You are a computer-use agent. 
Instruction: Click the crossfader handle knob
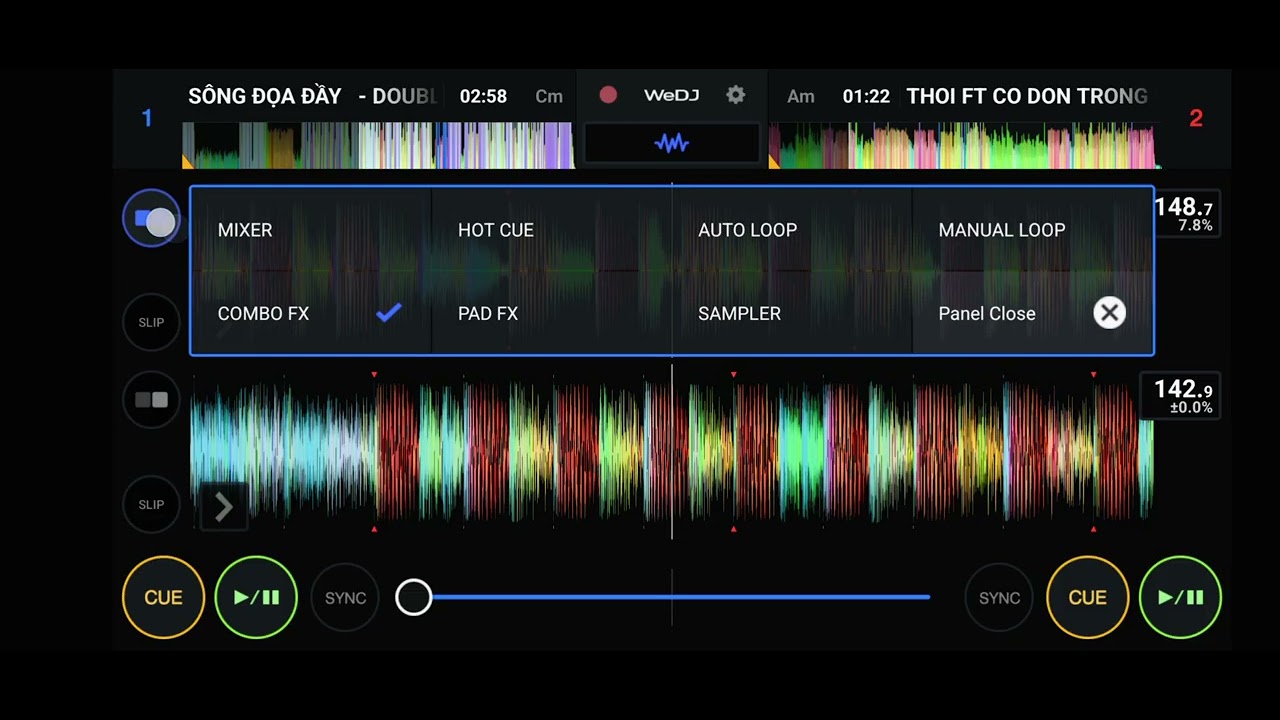point(414,597)
